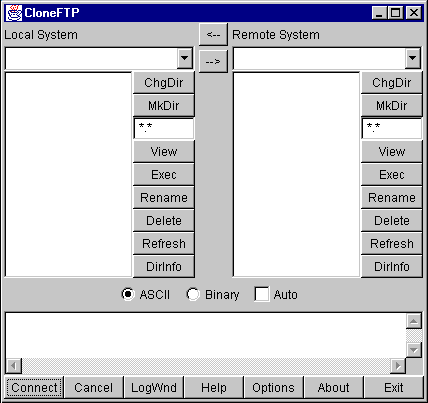Click the log horizontal scroll right arrow
This screenshot has width=428, height=403.
[398, 366]
